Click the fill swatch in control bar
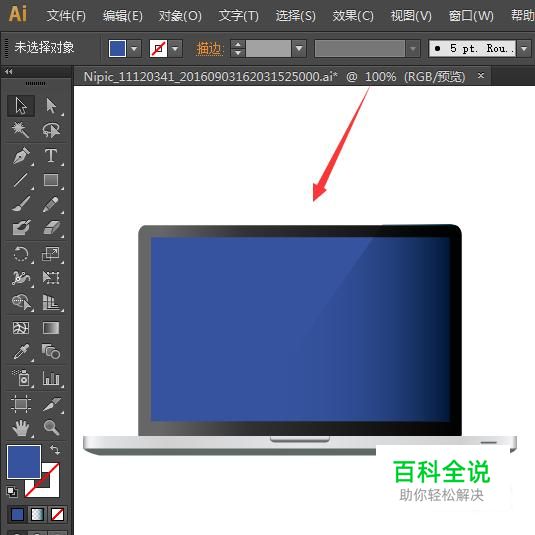 coord(117,48)
